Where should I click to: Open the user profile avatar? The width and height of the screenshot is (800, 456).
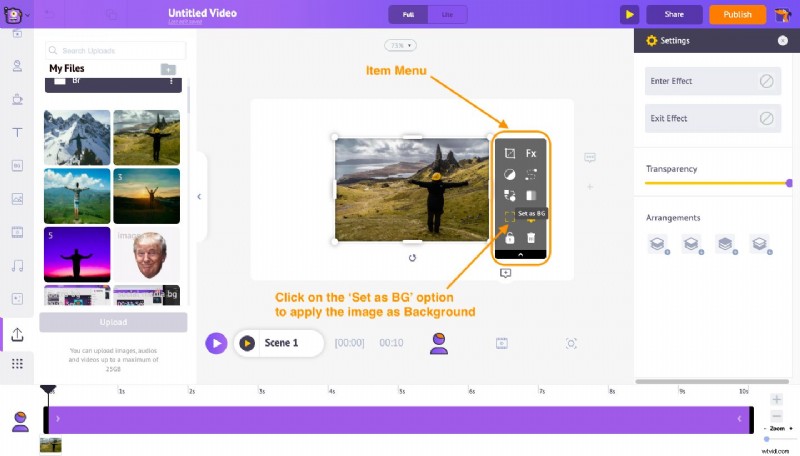783,15
